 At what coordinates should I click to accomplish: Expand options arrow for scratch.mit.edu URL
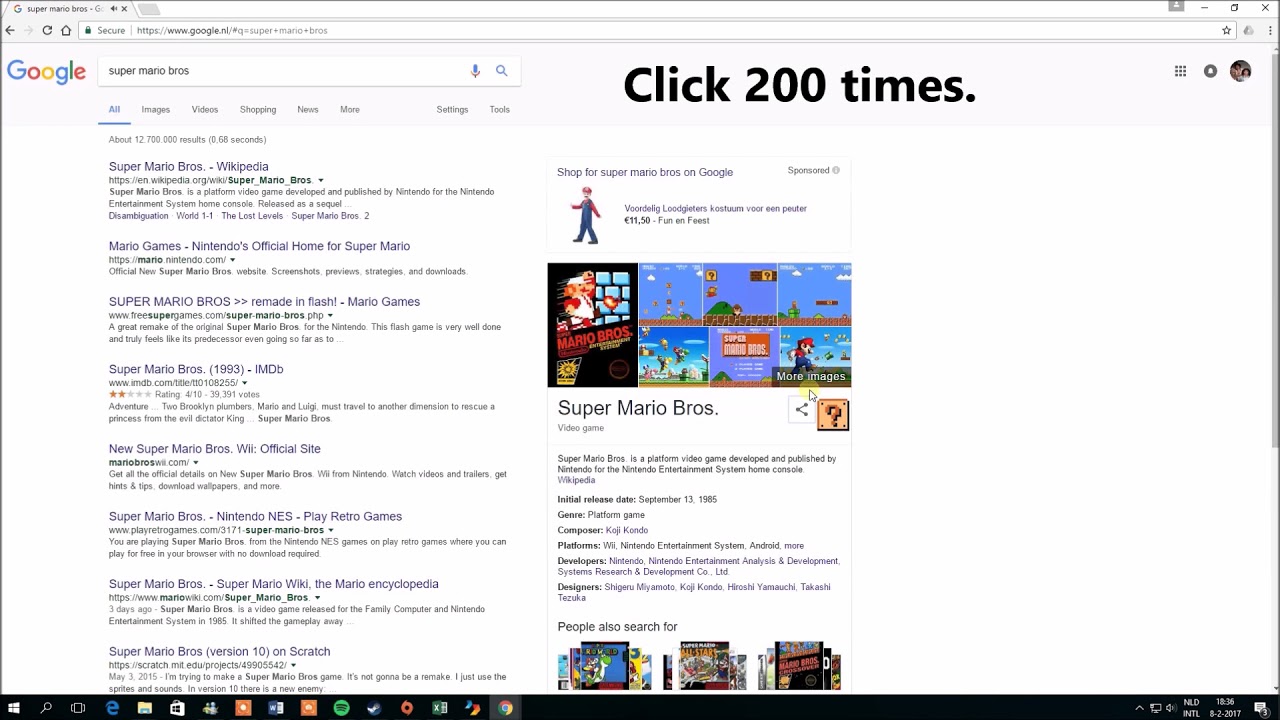coord(294,665)
